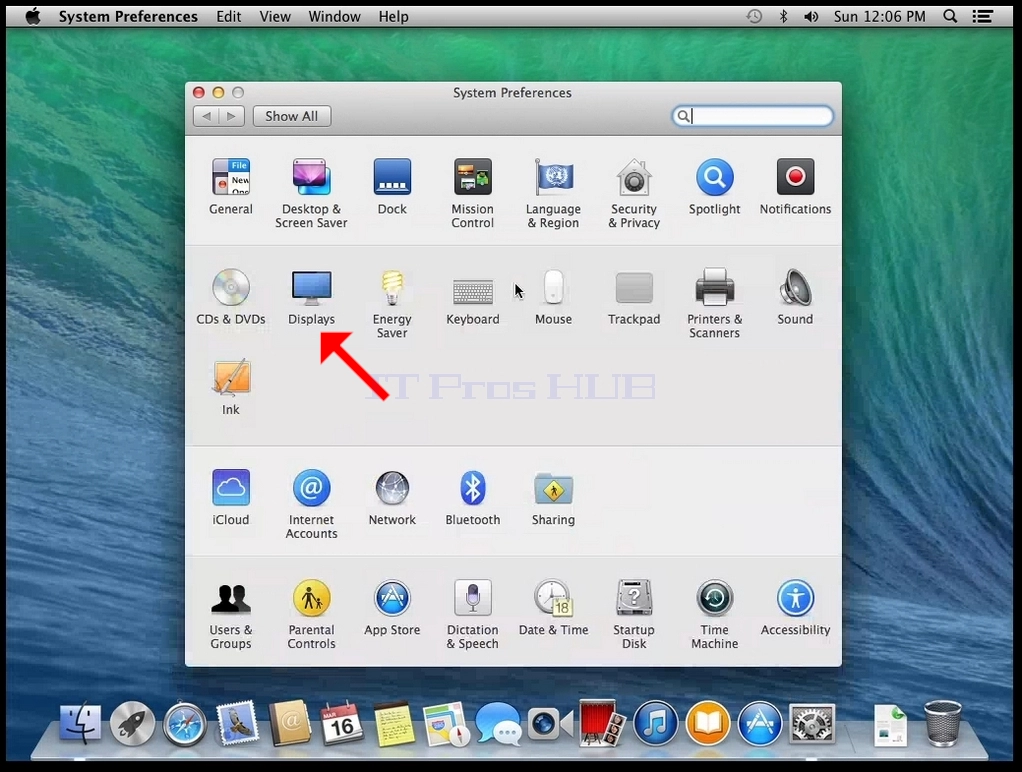1022x772 pixels.
Task: Click the System Preferences search field
Action: [753, 116]
